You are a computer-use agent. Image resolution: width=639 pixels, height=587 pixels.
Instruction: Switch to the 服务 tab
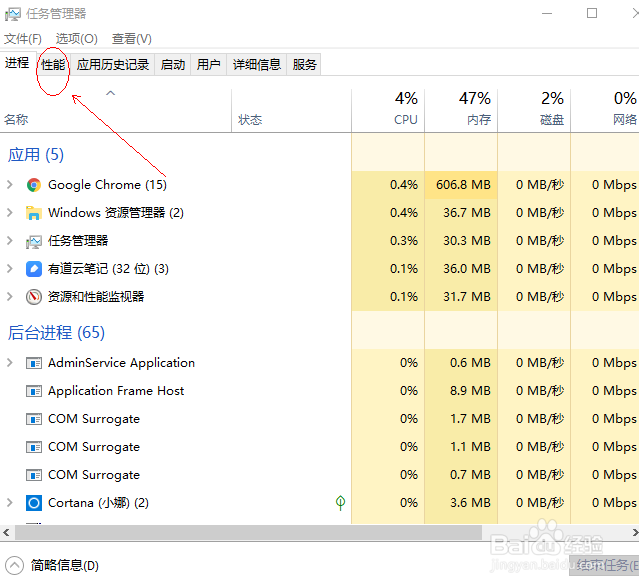tap(304, 64)
